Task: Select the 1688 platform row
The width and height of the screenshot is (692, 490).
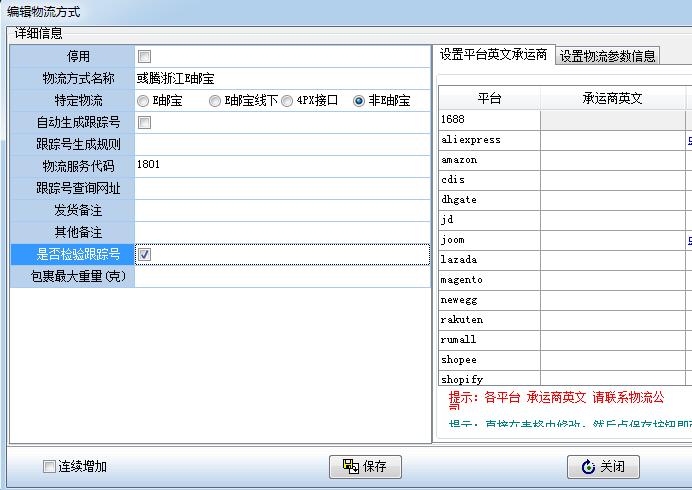Action: pyautogui.click(x=489, y=120)
